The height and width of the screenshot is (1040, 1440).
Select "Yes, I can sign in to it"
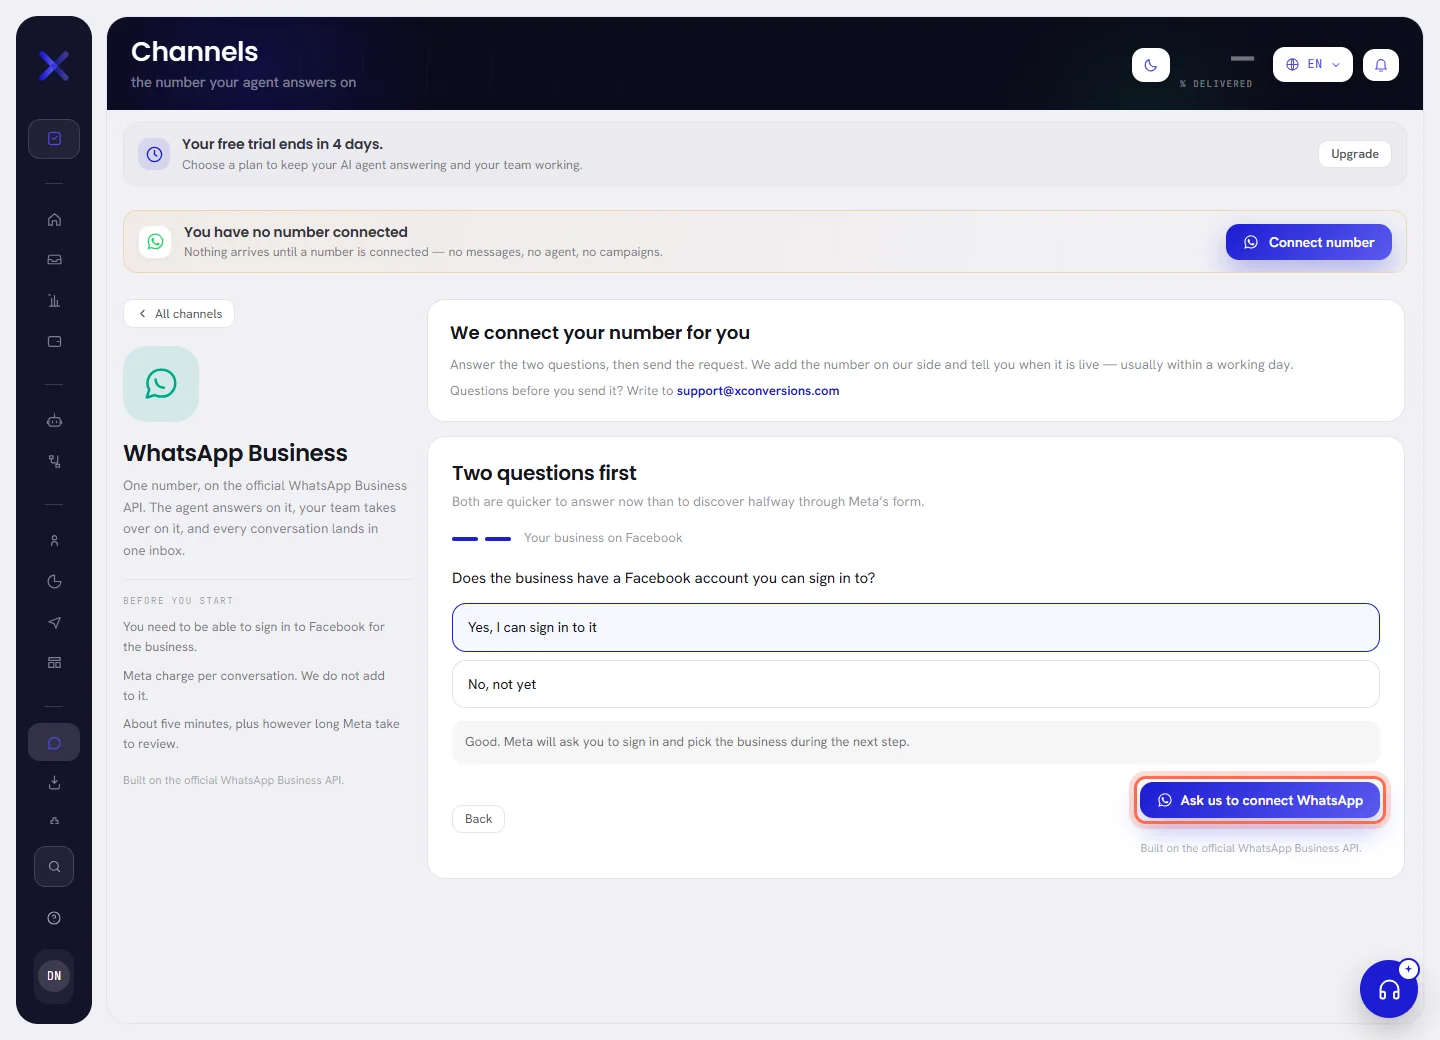(x=916, y=627)
